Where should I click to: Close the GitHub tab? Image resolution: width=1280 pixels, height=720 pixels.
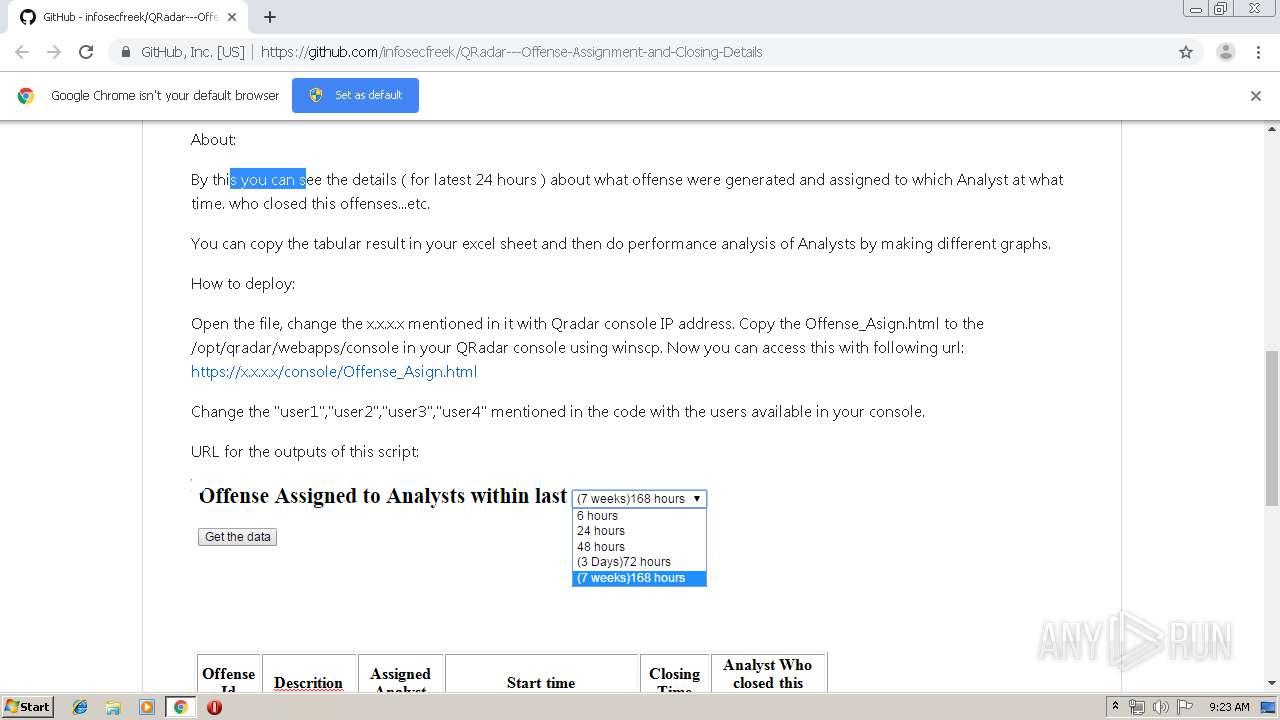point(232,17)
